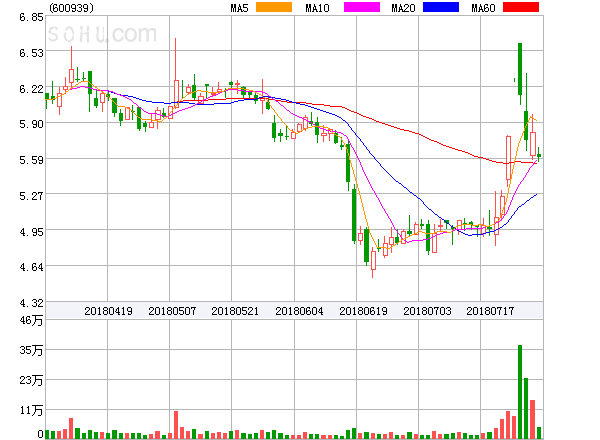Click the 20180507 date label
The image size is (600, 440).
click(172, 311)
